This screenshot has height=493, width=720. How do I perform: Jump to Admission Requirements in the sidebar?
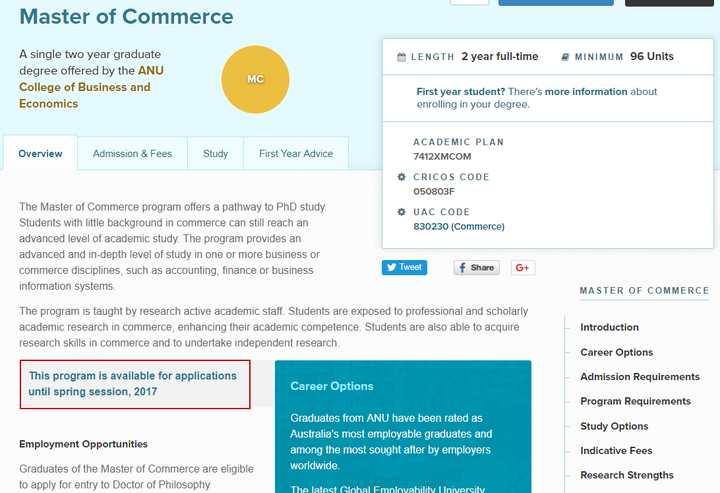pyautogui.click(x=640, y=377)
